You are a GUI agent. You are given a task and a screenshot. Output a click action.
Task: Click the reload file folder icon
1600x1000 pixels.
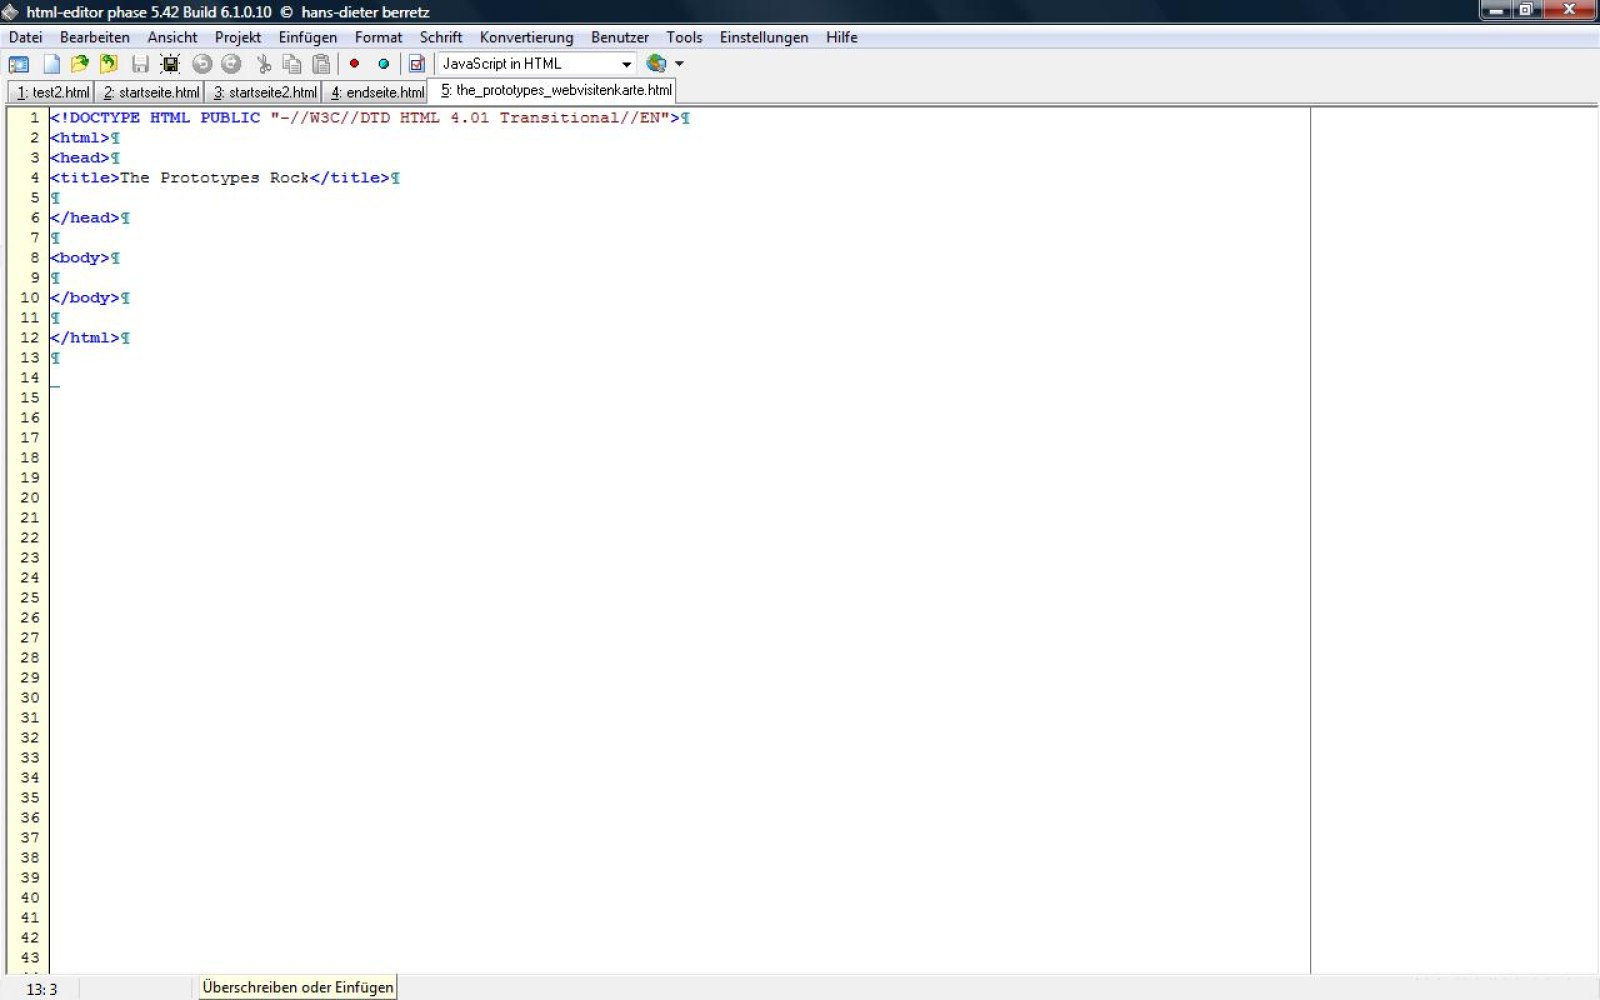pyautogui.click(x=108, y=64)
